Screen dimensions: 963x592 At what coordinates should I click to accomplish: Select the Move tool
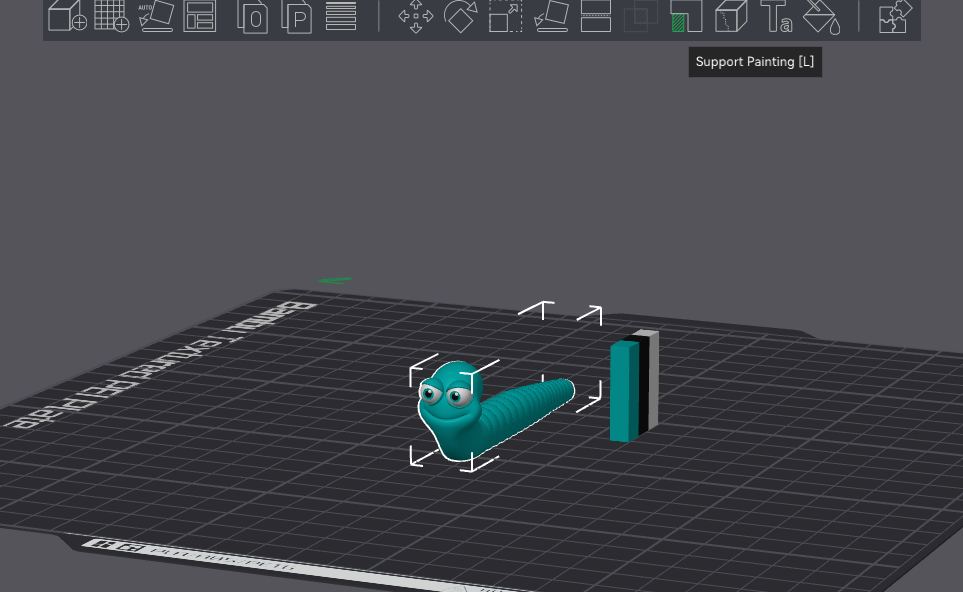(416, 16)
